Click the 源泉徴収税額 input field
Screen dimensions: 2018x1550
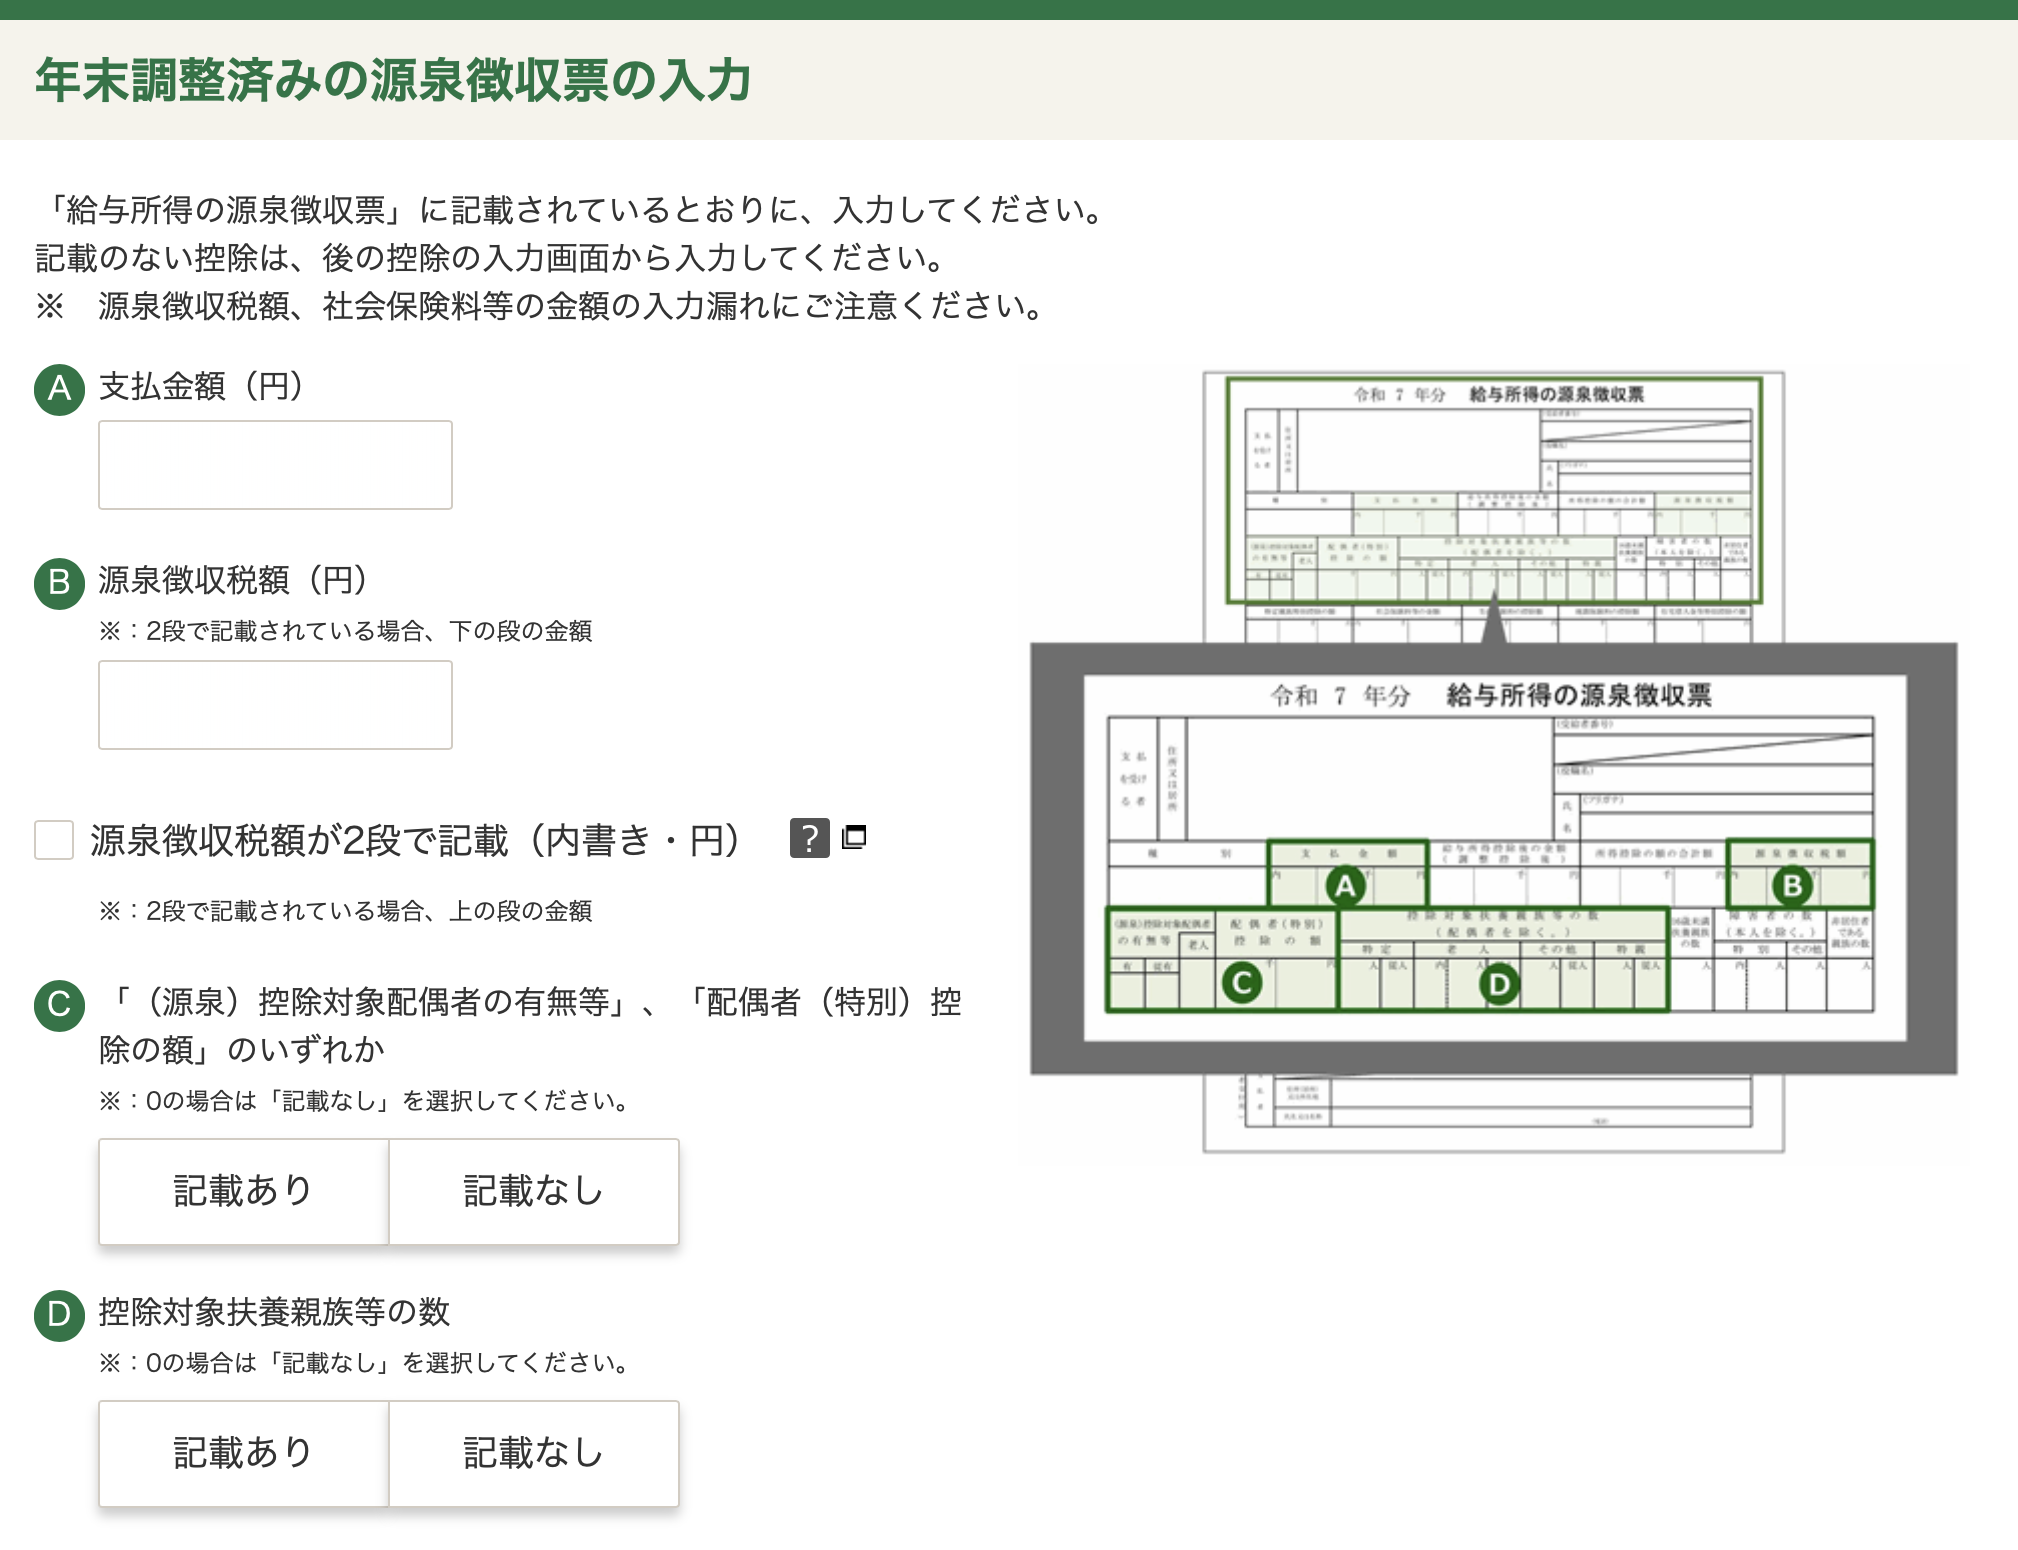(275, 705)
